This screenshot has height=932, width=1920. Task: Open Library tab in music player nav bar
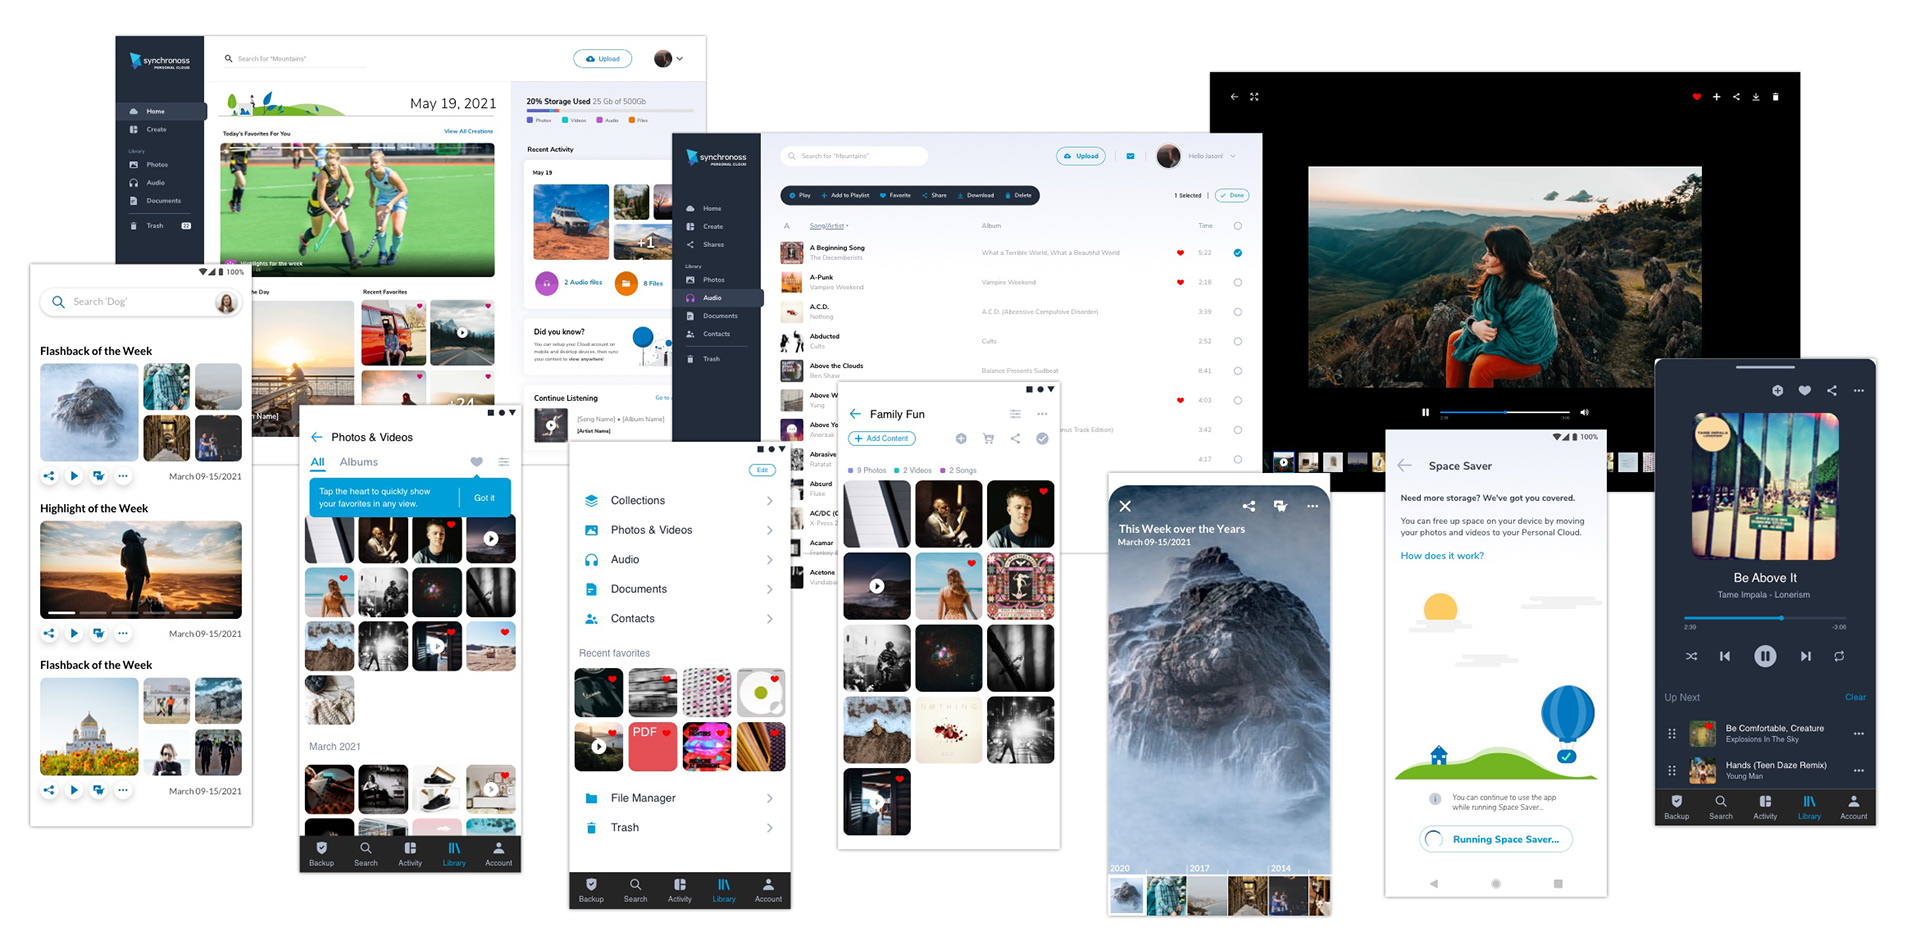[x=1809, y=807]
